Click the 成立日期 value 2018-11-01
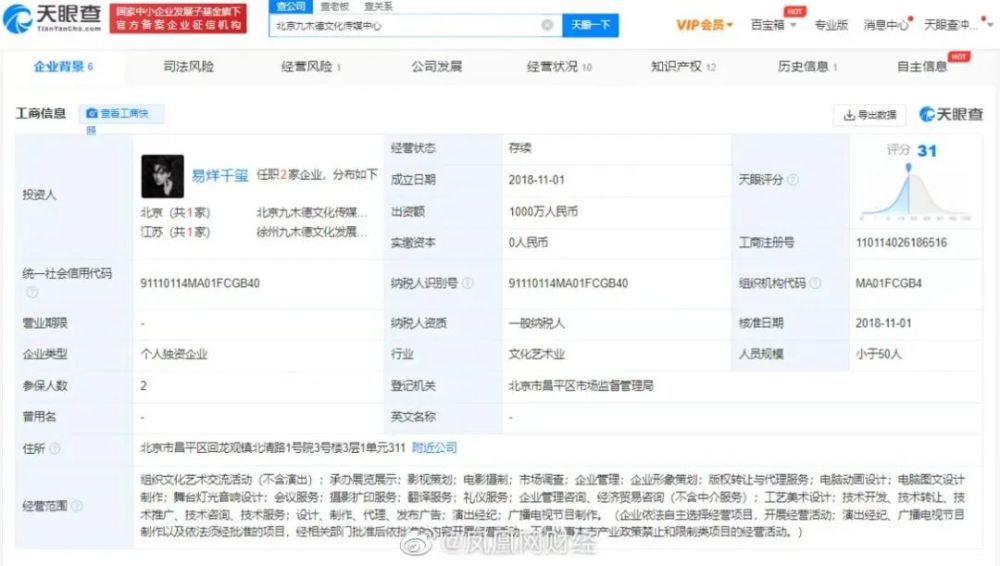1000x566 pixels. click(x=536, y=180)
